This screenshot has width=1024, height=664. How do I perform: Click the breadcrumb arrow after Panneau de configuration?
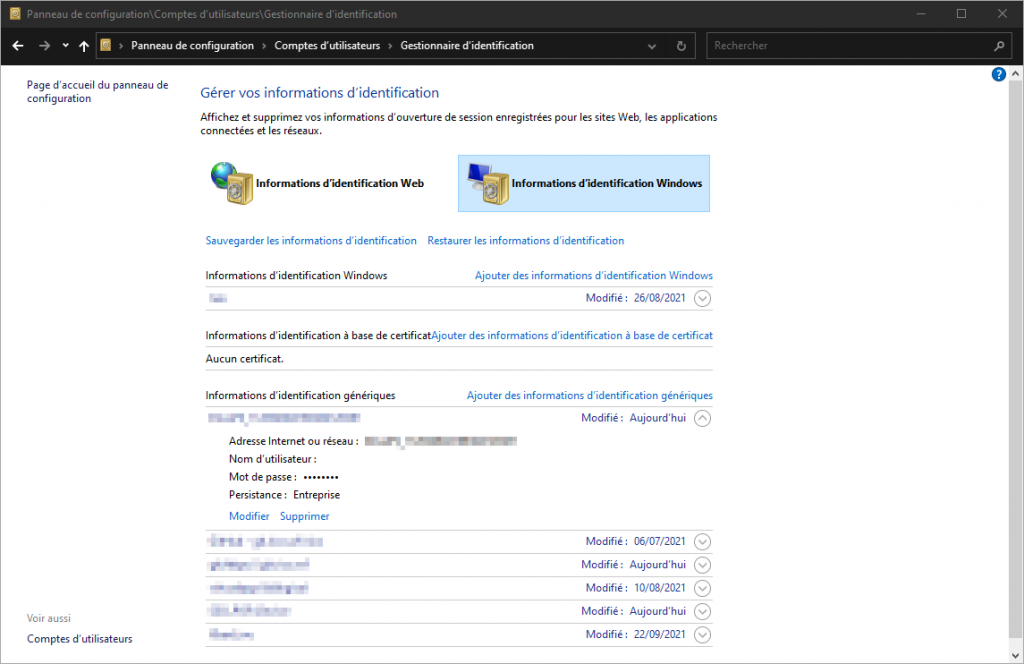pyautogui.click(x=264, y=46)
